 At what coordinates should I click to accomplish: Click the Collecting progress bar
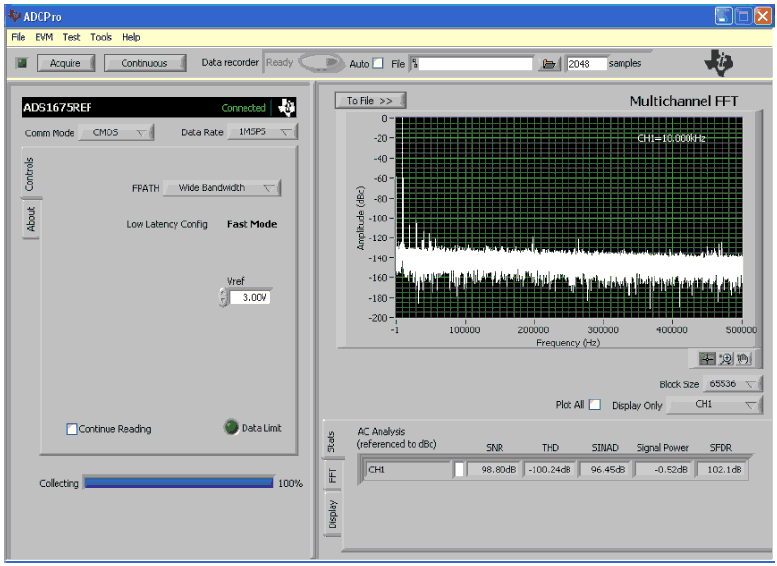[x=178, y=483]
